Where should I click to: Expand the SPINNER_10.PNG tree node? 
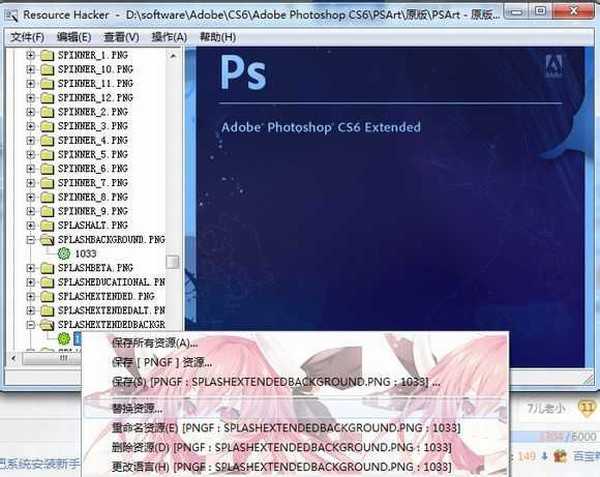point(31,70)
